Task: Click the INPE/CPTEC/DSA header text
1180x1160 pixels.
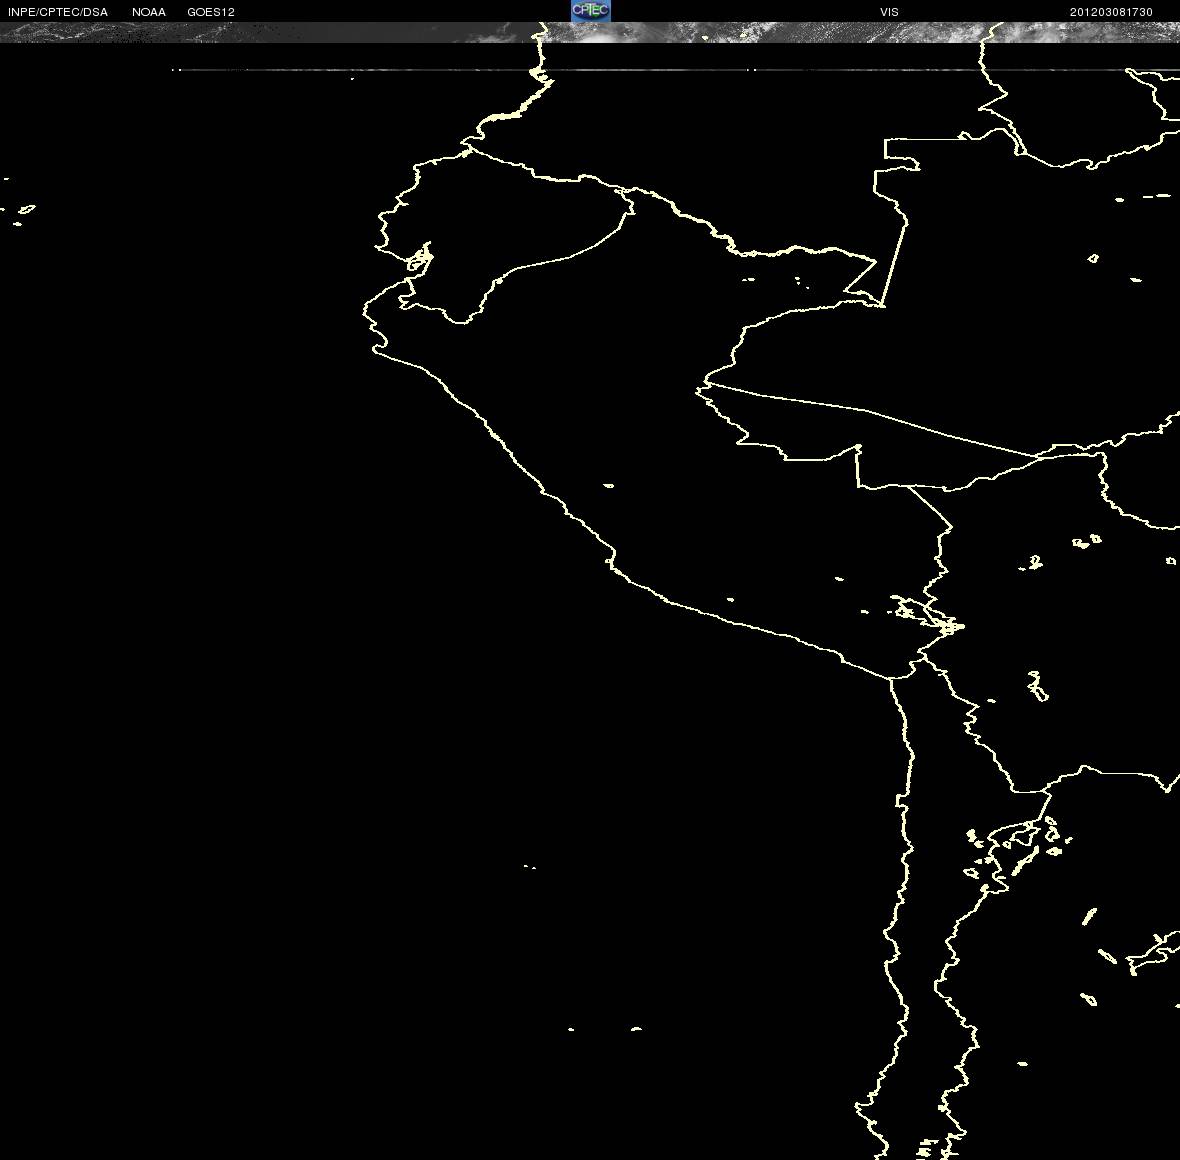Action: pos(58,12)
